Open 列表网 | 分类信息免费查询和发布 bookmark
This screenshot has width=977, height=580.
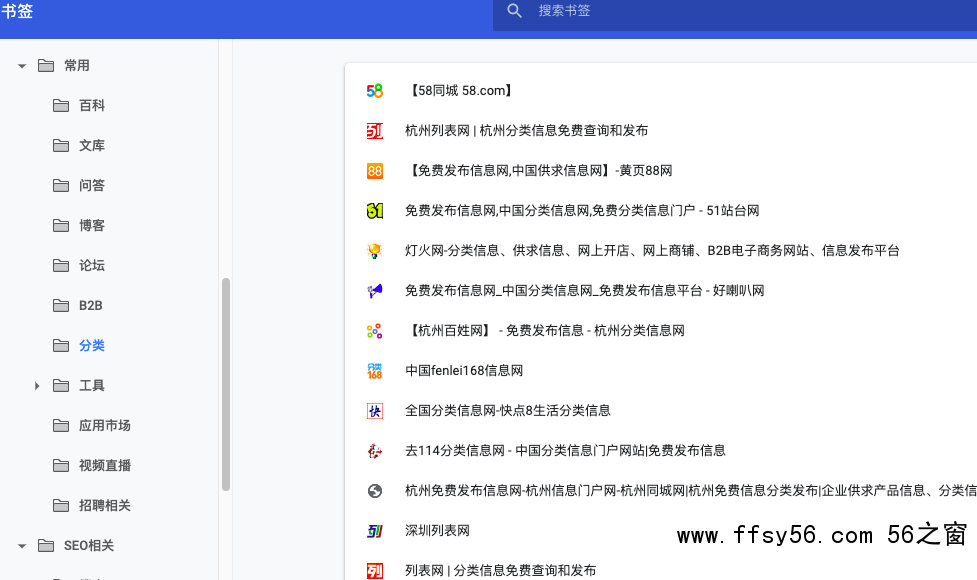[500, 571]
